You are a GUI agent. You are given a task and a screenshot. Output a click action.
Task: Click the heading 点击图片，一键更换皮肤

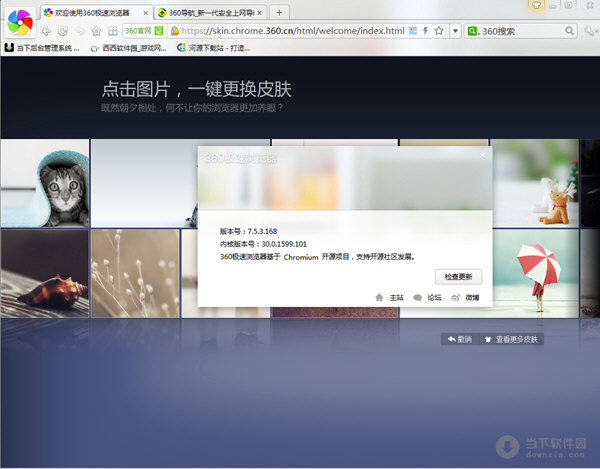point(197,89)
